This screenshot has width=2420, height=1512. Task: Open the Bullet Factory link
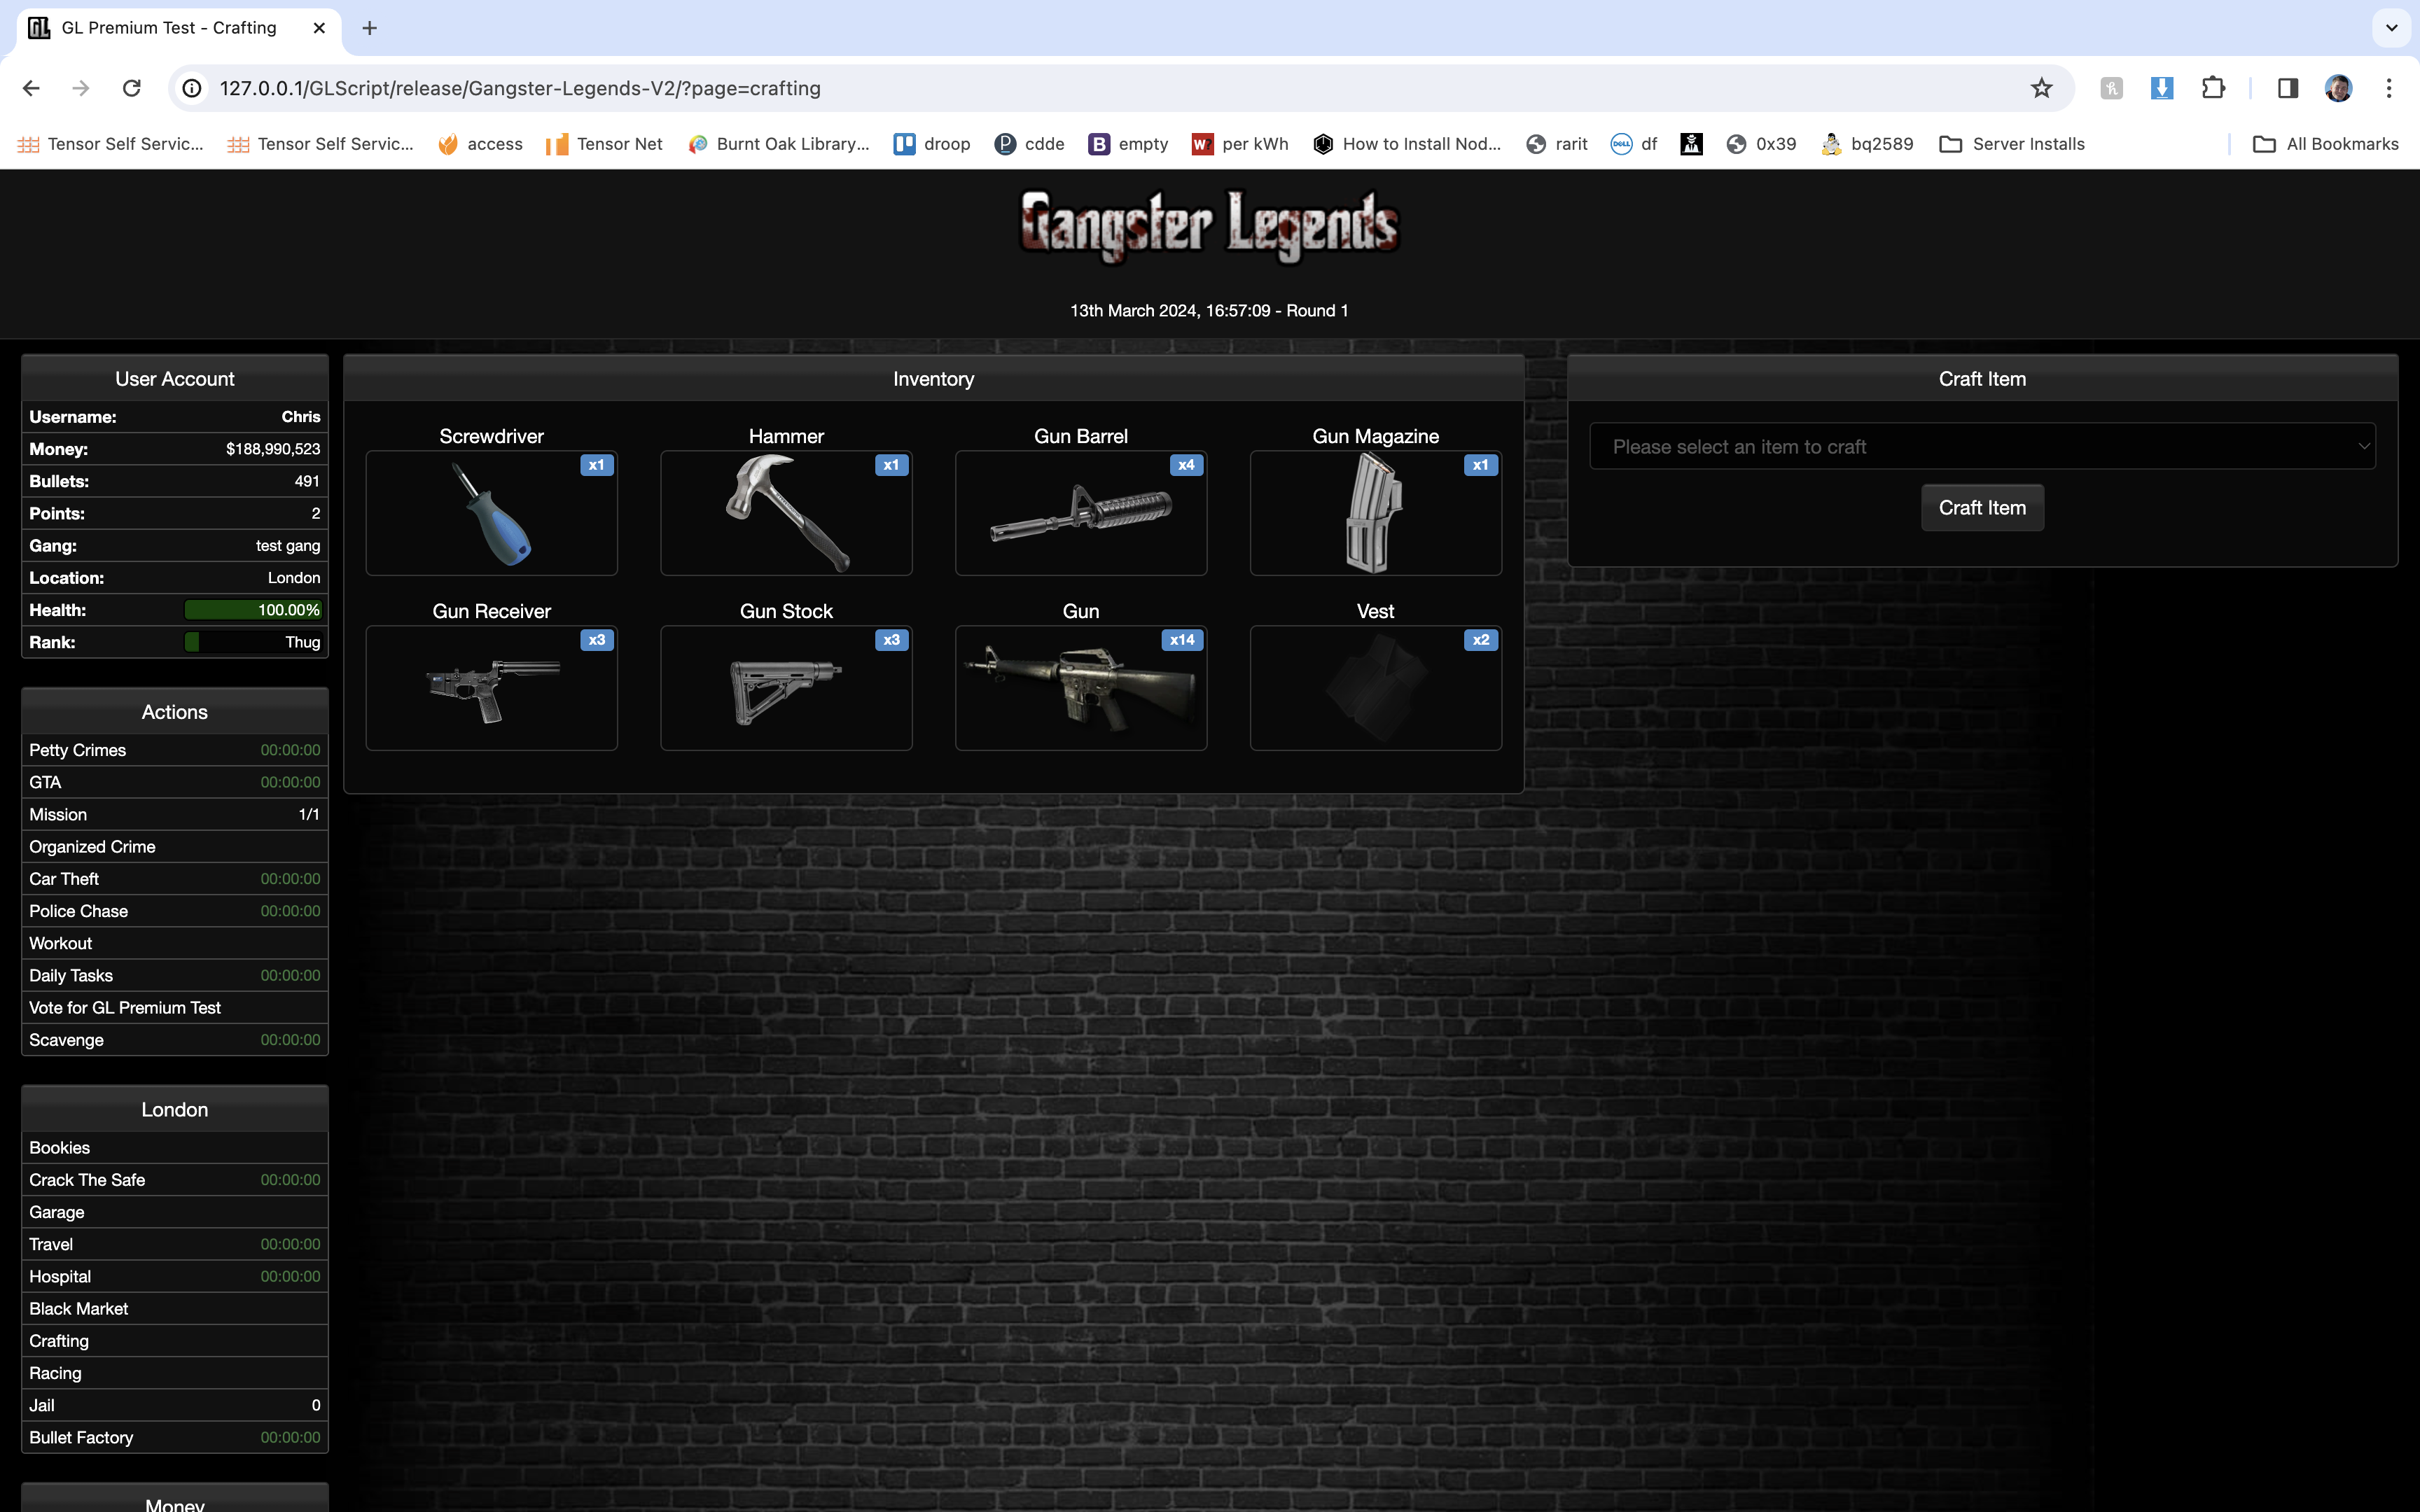(81, 1437)
